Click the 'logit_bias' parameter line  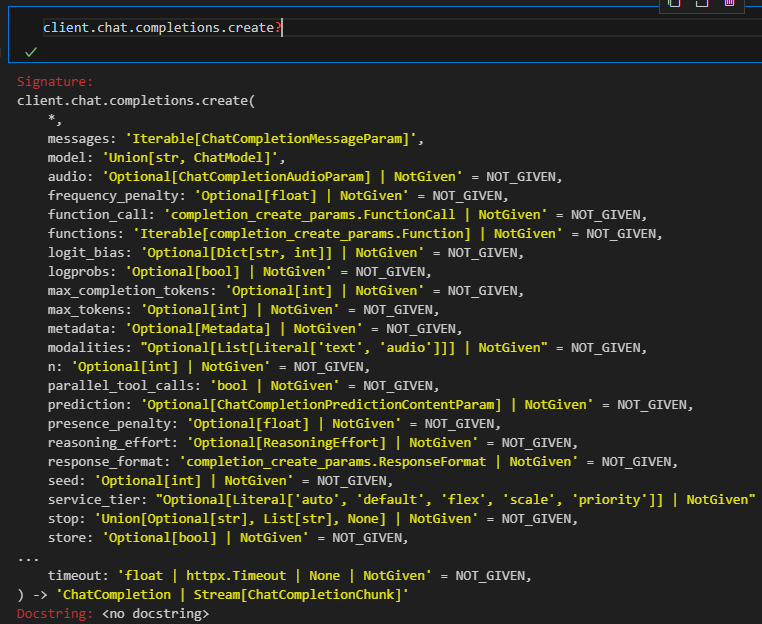[286, 253]
